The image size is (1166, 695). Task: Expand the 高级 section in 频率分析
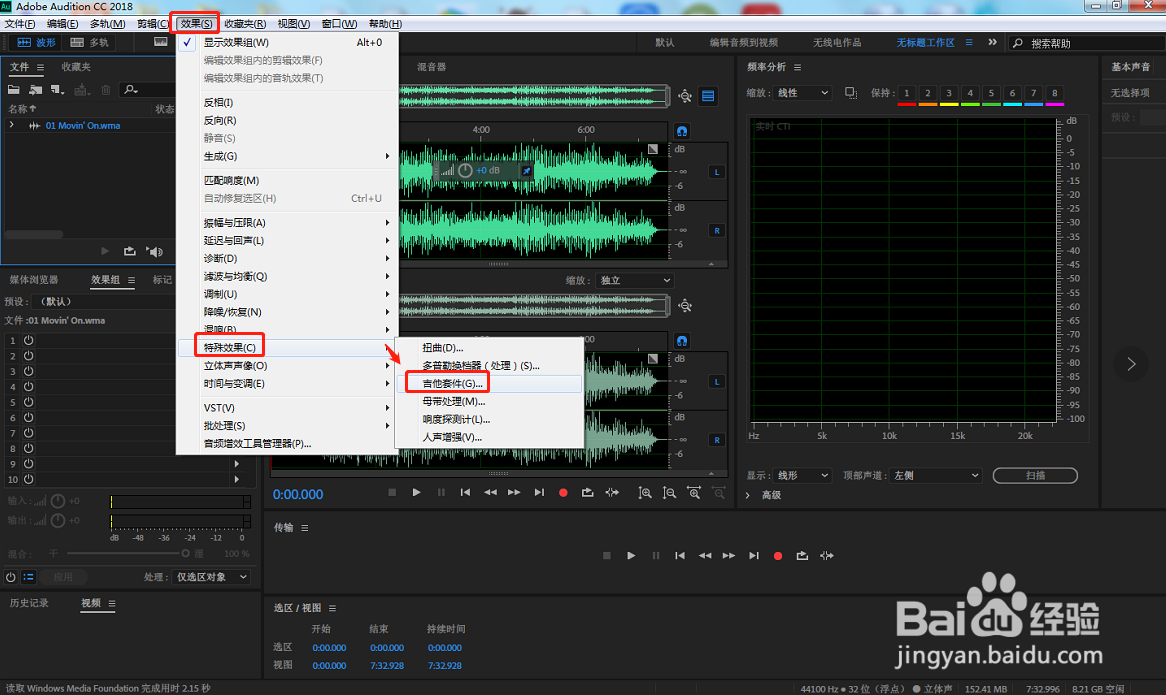pos(748,495)
